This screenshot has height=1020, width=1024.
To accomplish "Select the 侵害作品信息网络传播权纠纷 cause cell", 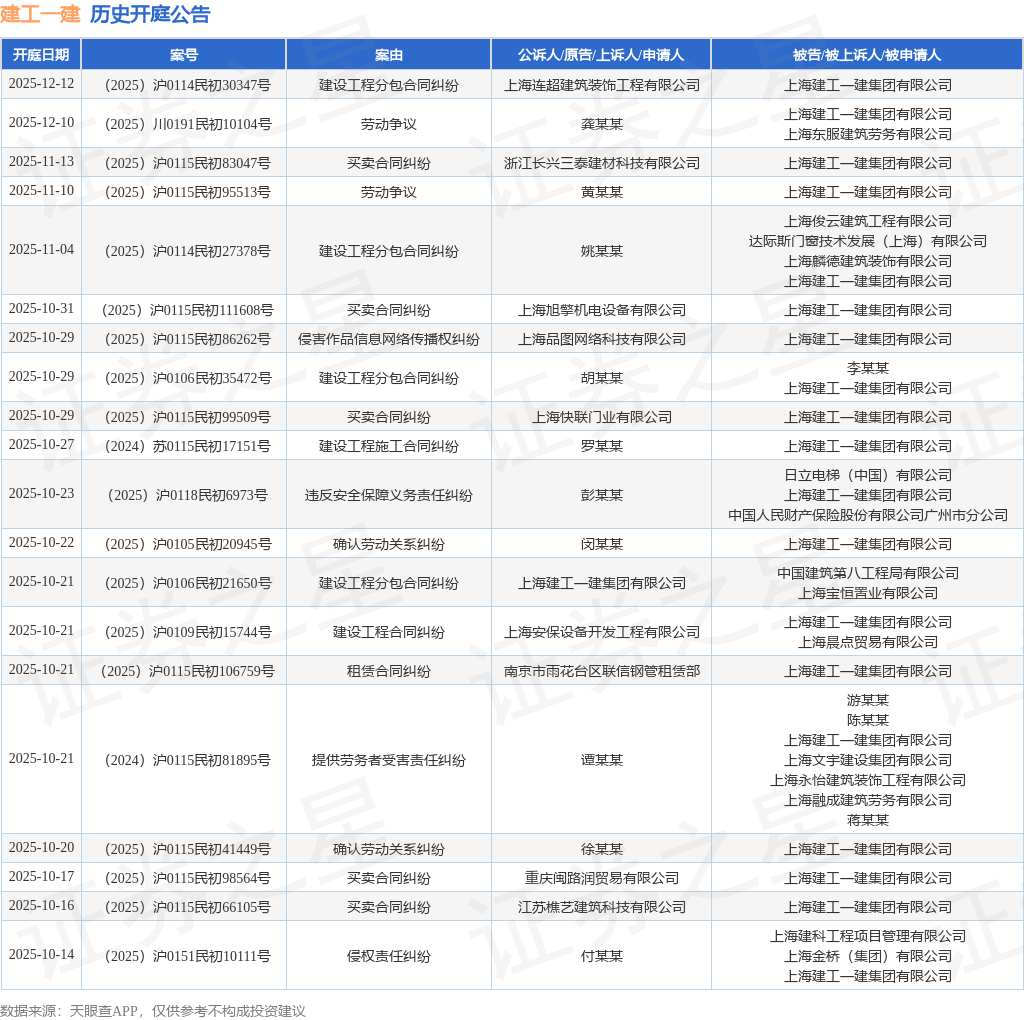I will 388,339.
